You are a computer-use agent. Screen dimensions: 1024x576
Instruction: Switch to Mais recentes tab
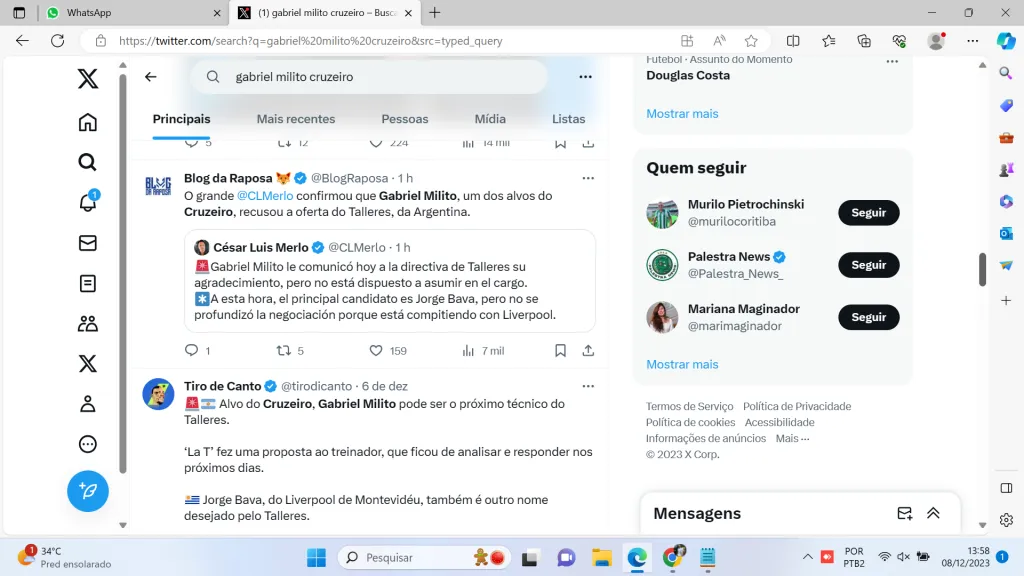point(296,119)
